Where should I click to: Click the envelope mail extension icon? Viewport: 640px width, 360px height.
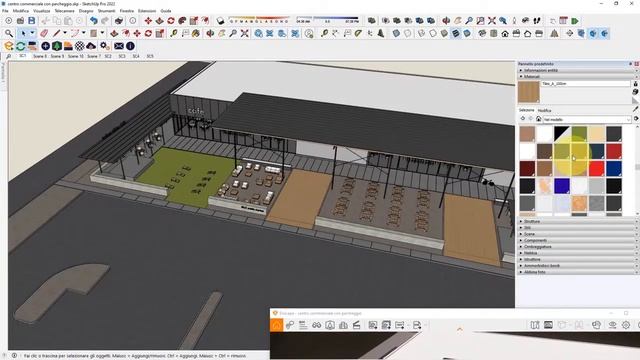tap(119, 46)
